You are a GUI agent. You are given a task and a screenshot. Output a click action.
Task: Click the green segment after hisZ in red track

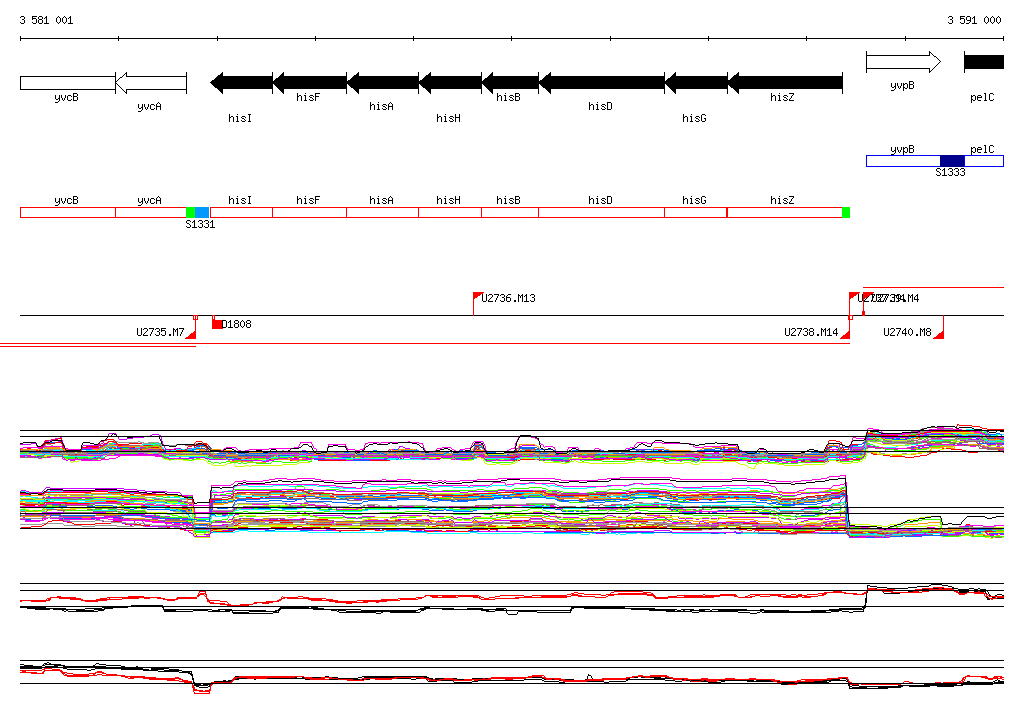tap(846, 212)
